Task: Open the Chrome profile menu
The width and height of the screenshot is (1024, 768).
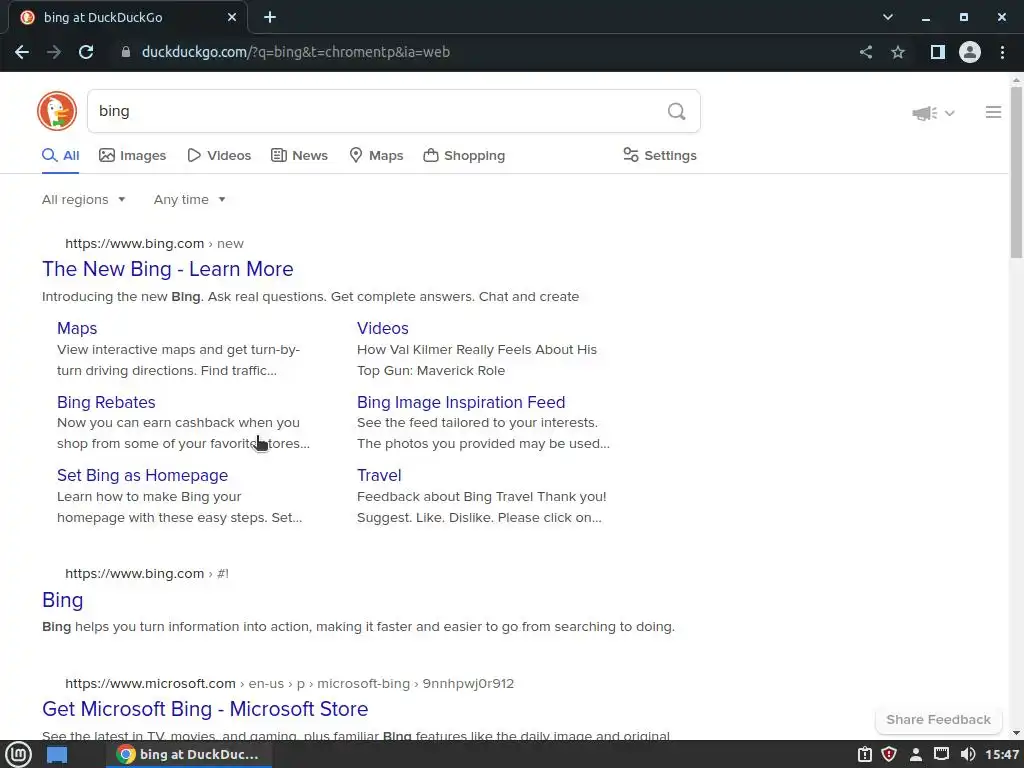Action: 970,52
